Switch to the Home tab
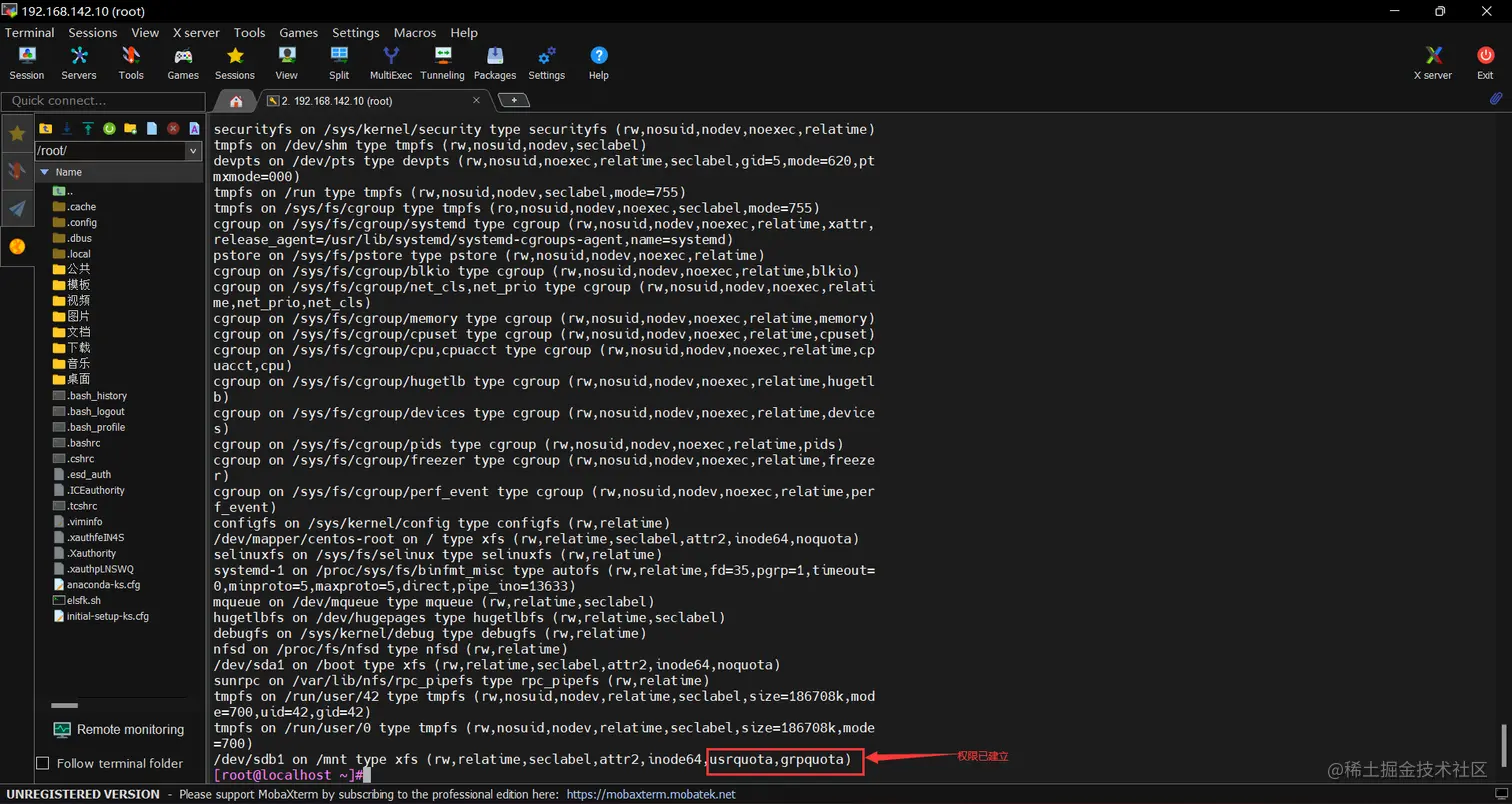 tap(236, 101)
